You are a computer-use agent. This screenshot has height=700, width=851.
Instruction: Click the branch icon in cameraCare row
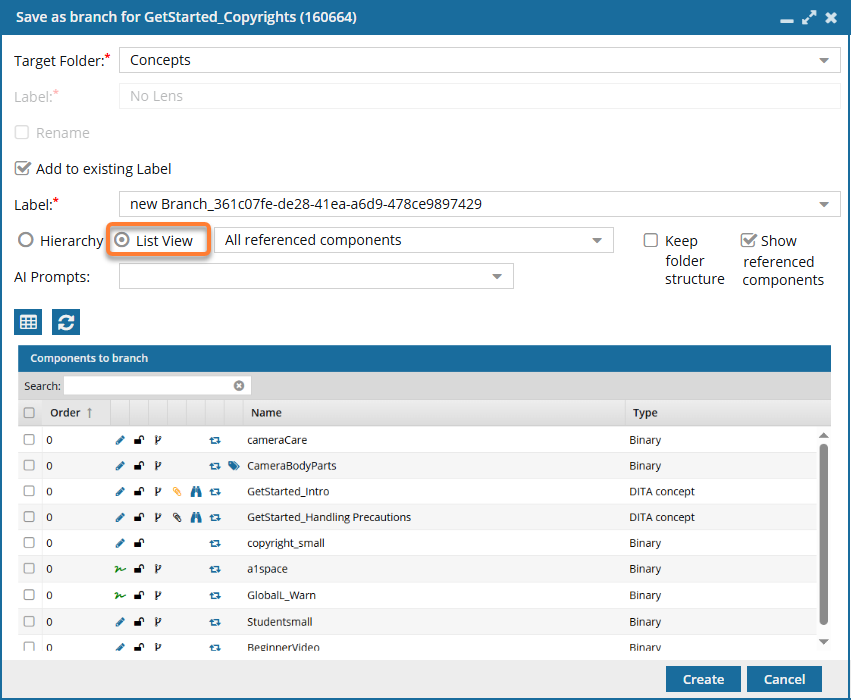coord(158,440)
